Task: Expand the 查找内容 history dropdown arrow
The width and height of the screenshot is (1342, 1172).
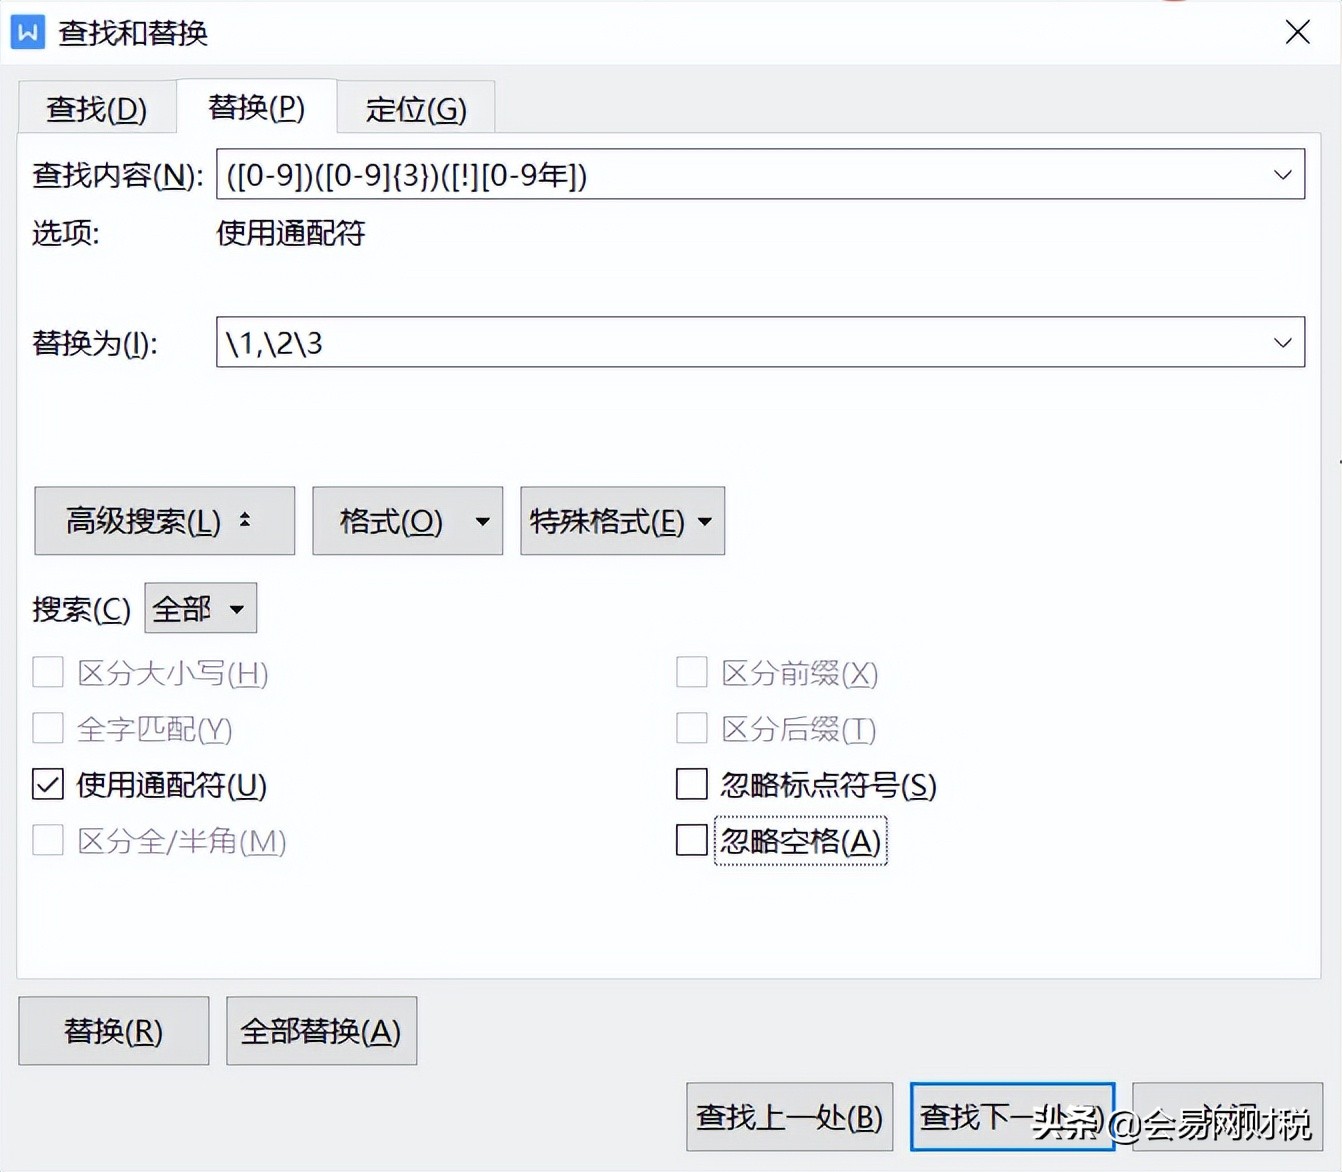Action: point(1283,175)
